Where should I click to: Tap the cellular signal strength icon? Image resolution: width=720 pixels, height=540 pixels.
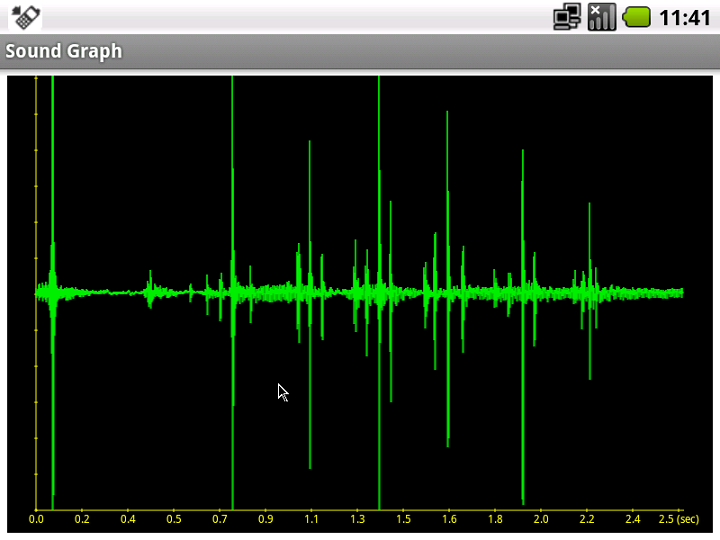pyautogui.click(x=601, y=16)
